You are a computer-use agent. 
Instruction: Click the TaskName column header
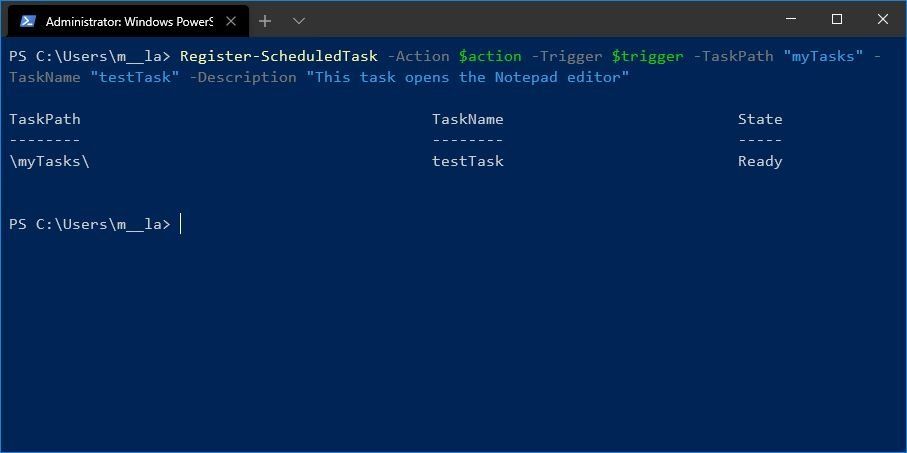tap(468, 119)
